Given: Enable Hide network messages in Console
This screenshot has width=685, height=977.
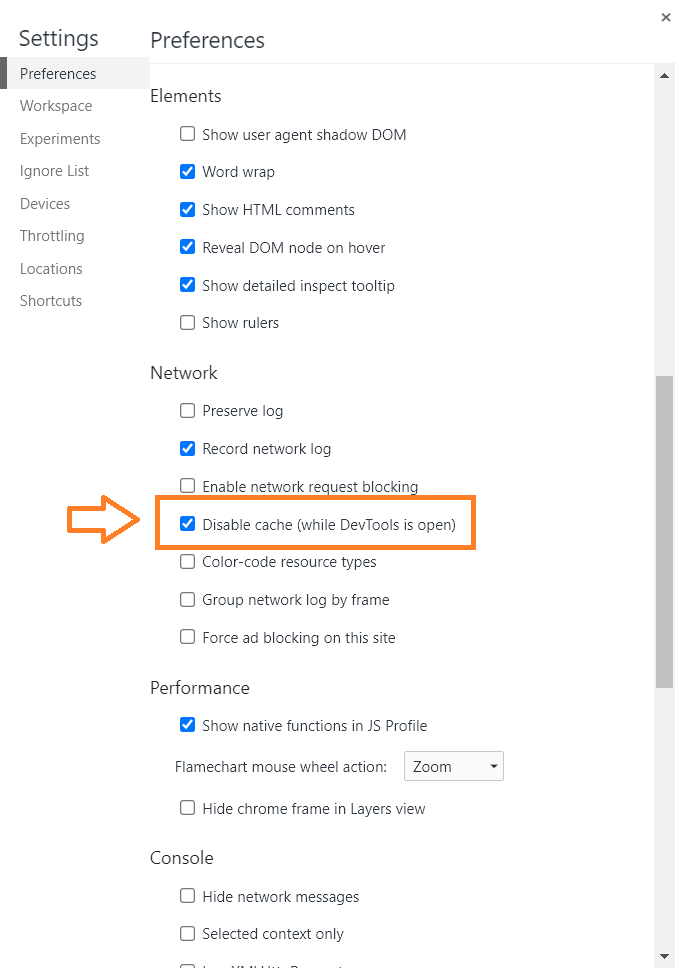Looking at the screenshot, I should (x=187, y=897).
